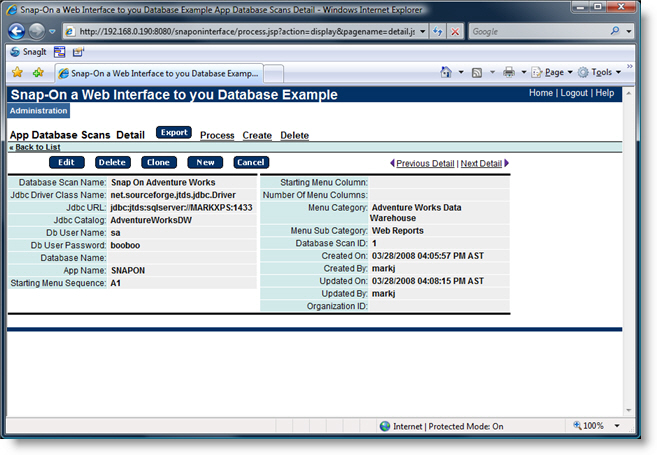Open a new blank tab
The width and height of the screenshot is (657, 455).
(274, 74)
